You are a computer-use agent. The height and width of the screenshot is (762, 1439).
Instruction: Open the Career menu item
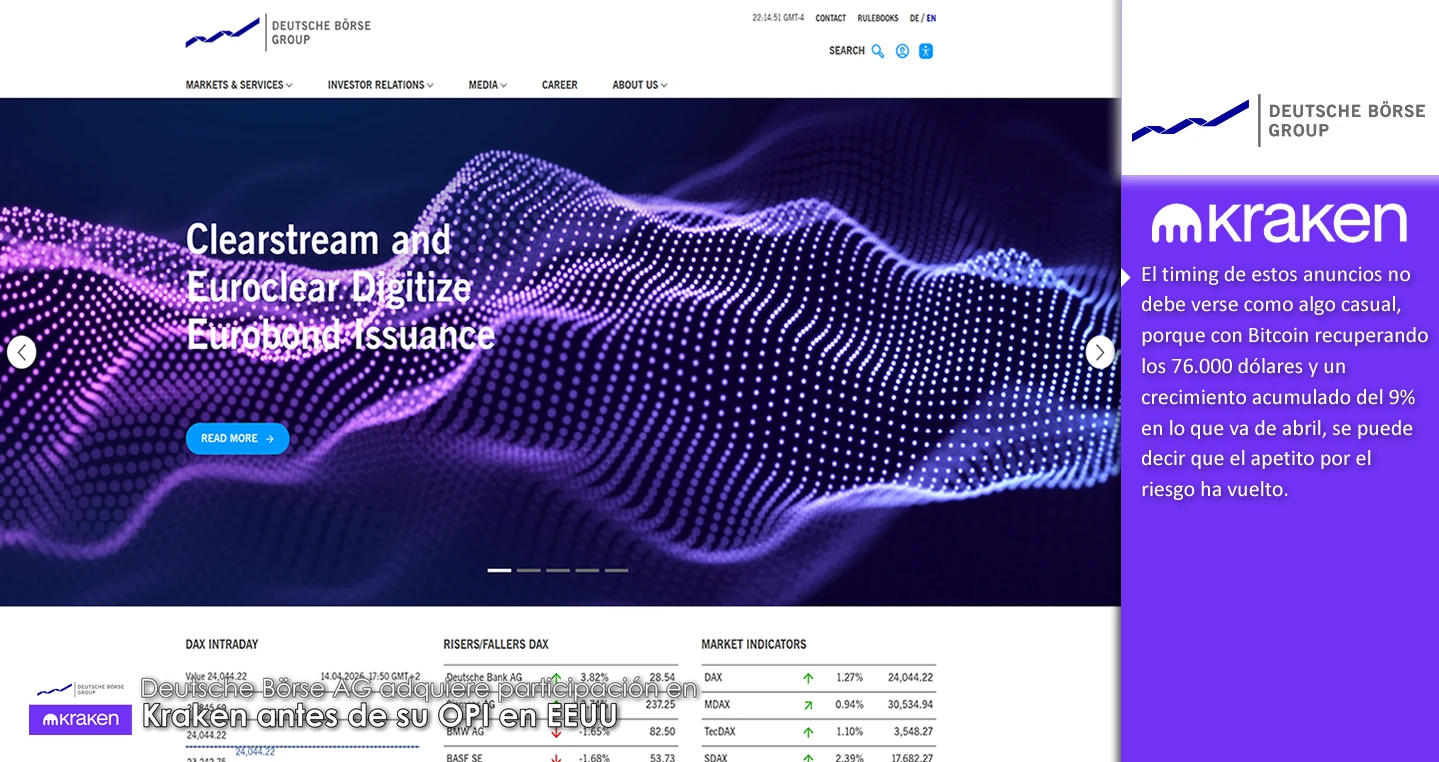click(x=559, y=85)
